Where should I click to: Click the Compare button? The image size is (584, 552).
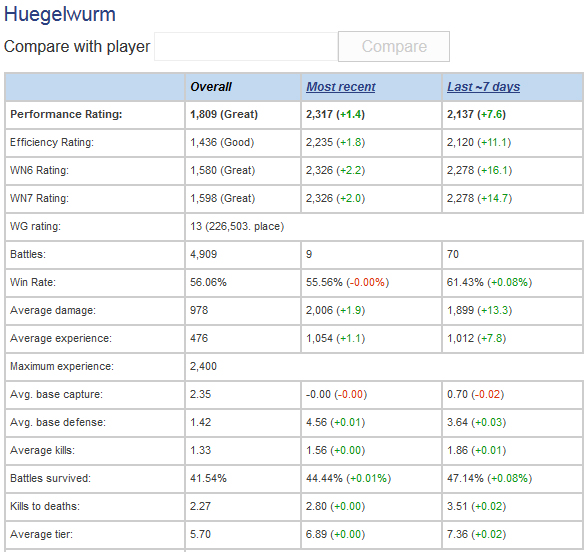tap(394, 47)
